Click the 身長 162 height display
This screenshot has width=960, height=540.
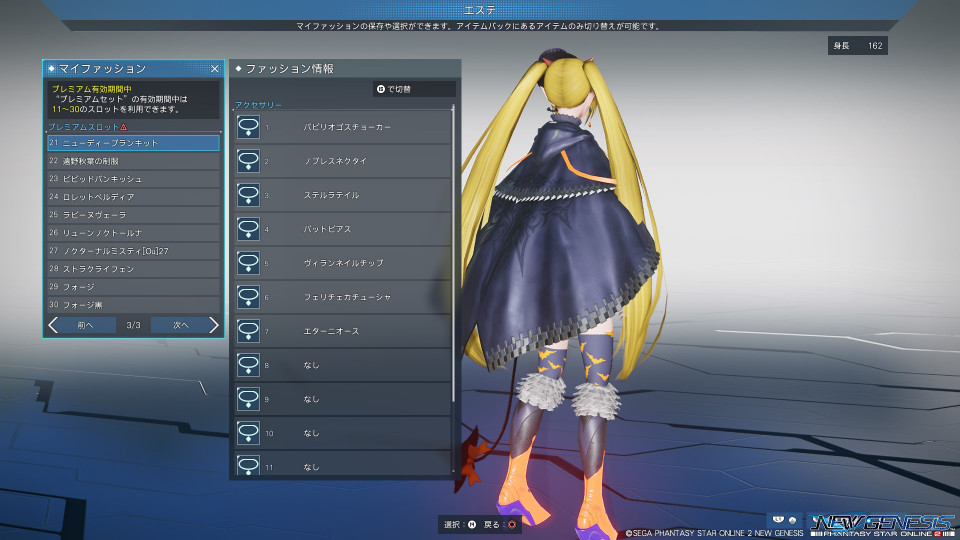click(858, 45)
